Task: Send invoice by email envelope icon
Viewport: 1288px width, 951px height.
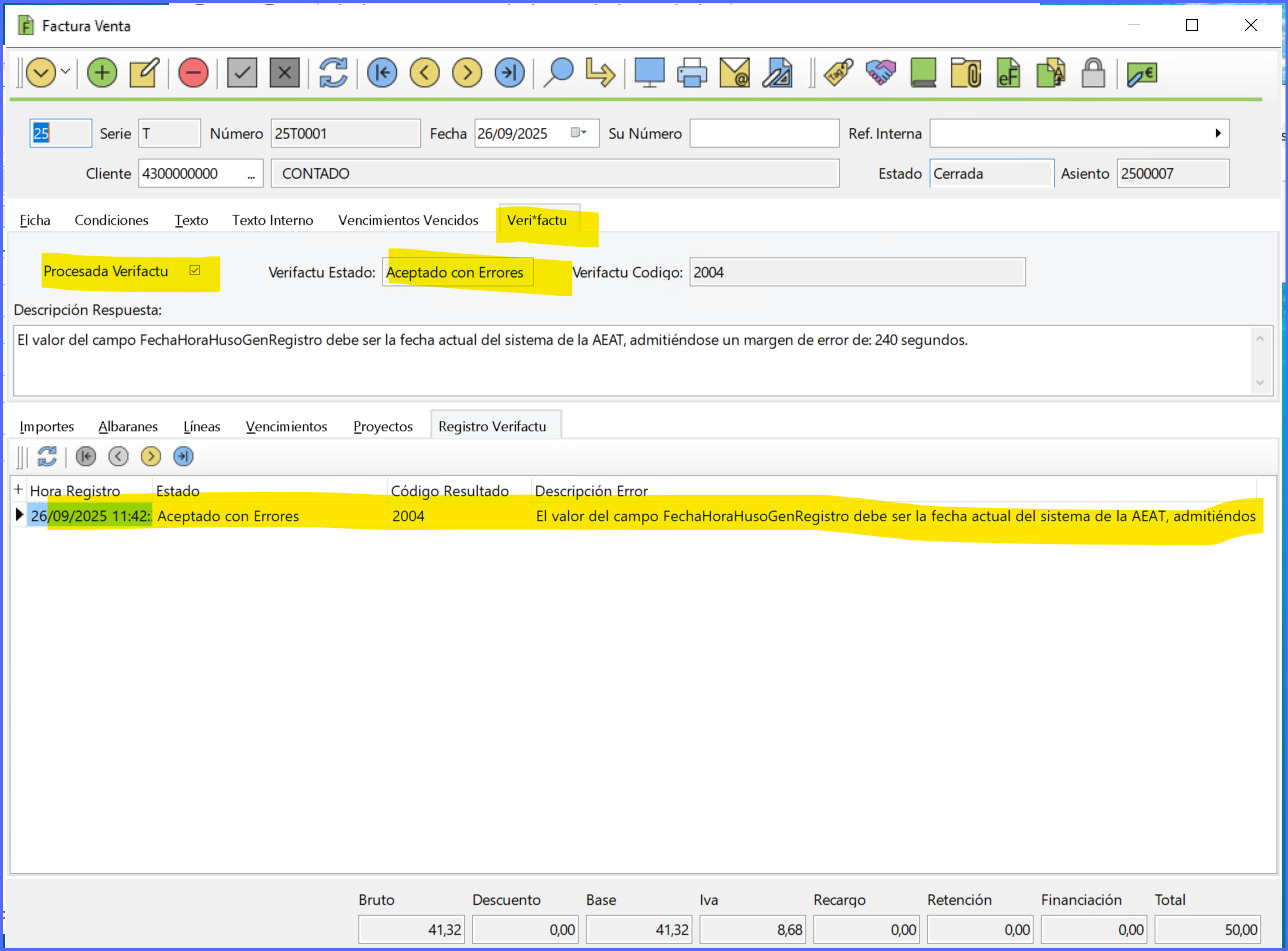Action: 735,72
